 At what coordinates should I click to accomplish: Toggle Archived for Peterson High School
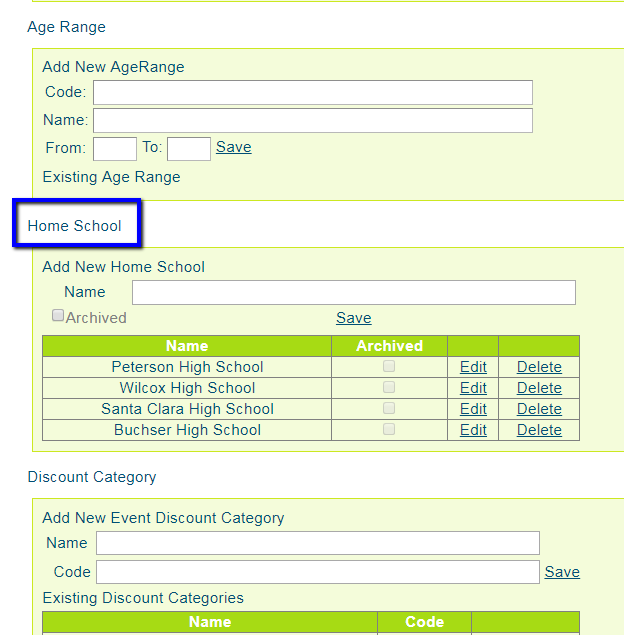389,366
